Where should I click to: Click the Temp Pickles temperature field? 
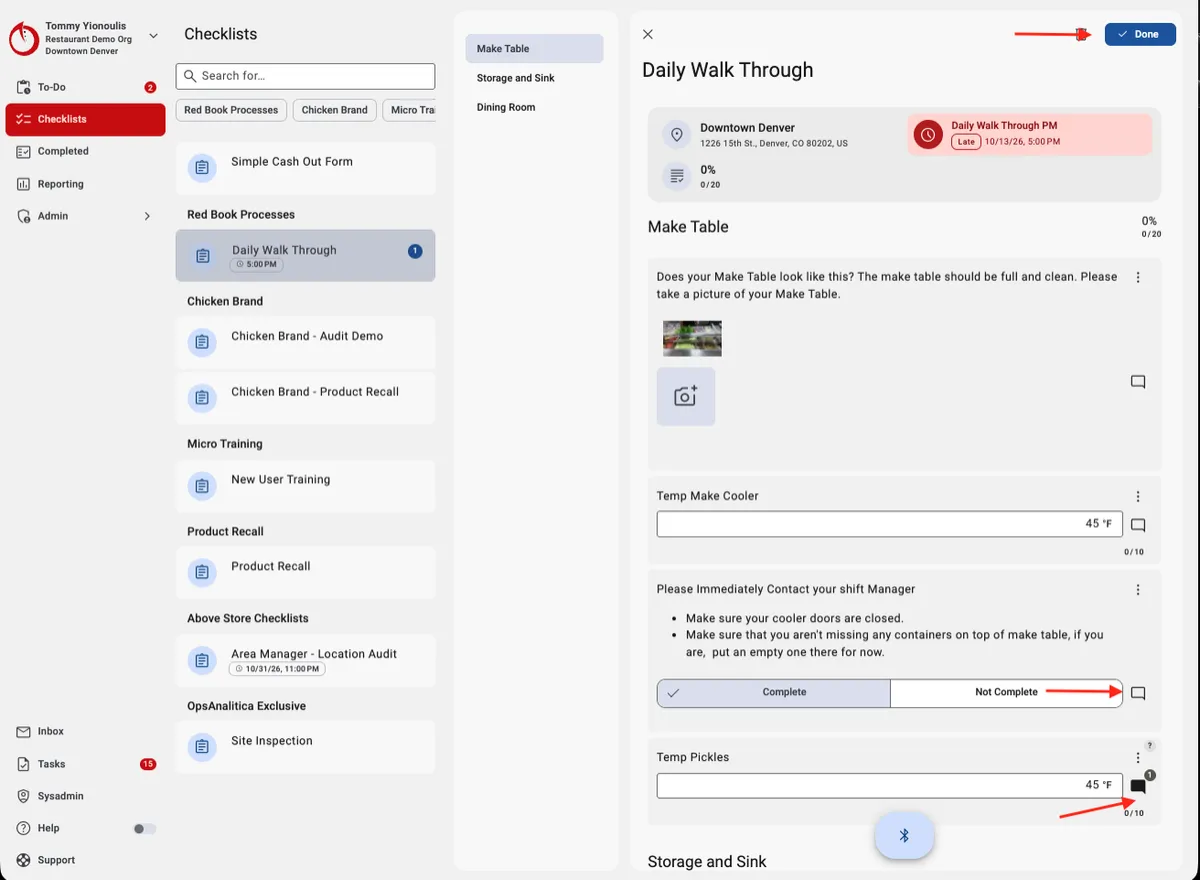tap(890, 785)
